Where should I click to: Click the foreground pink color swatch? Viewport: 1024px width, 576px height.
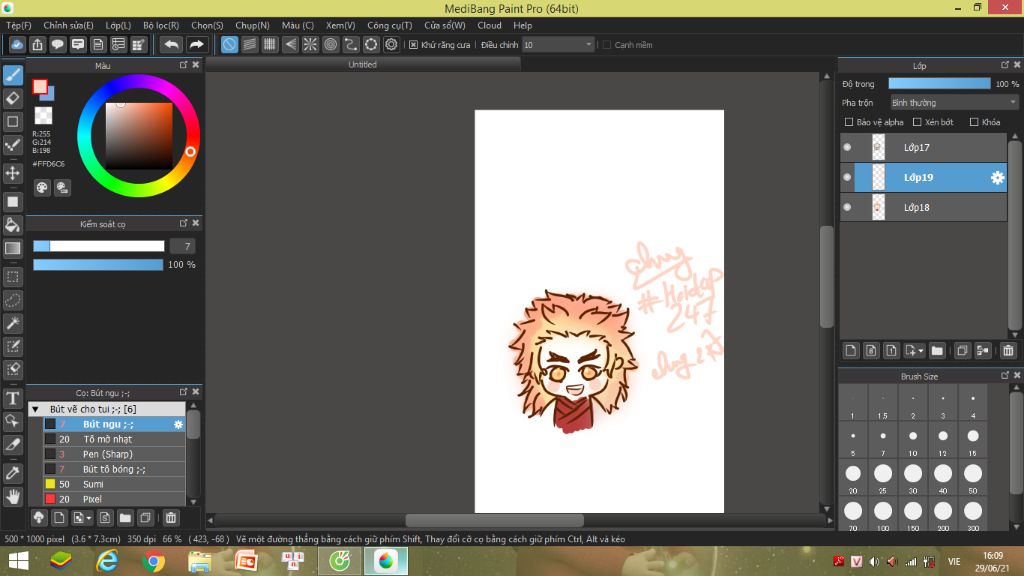40,86
